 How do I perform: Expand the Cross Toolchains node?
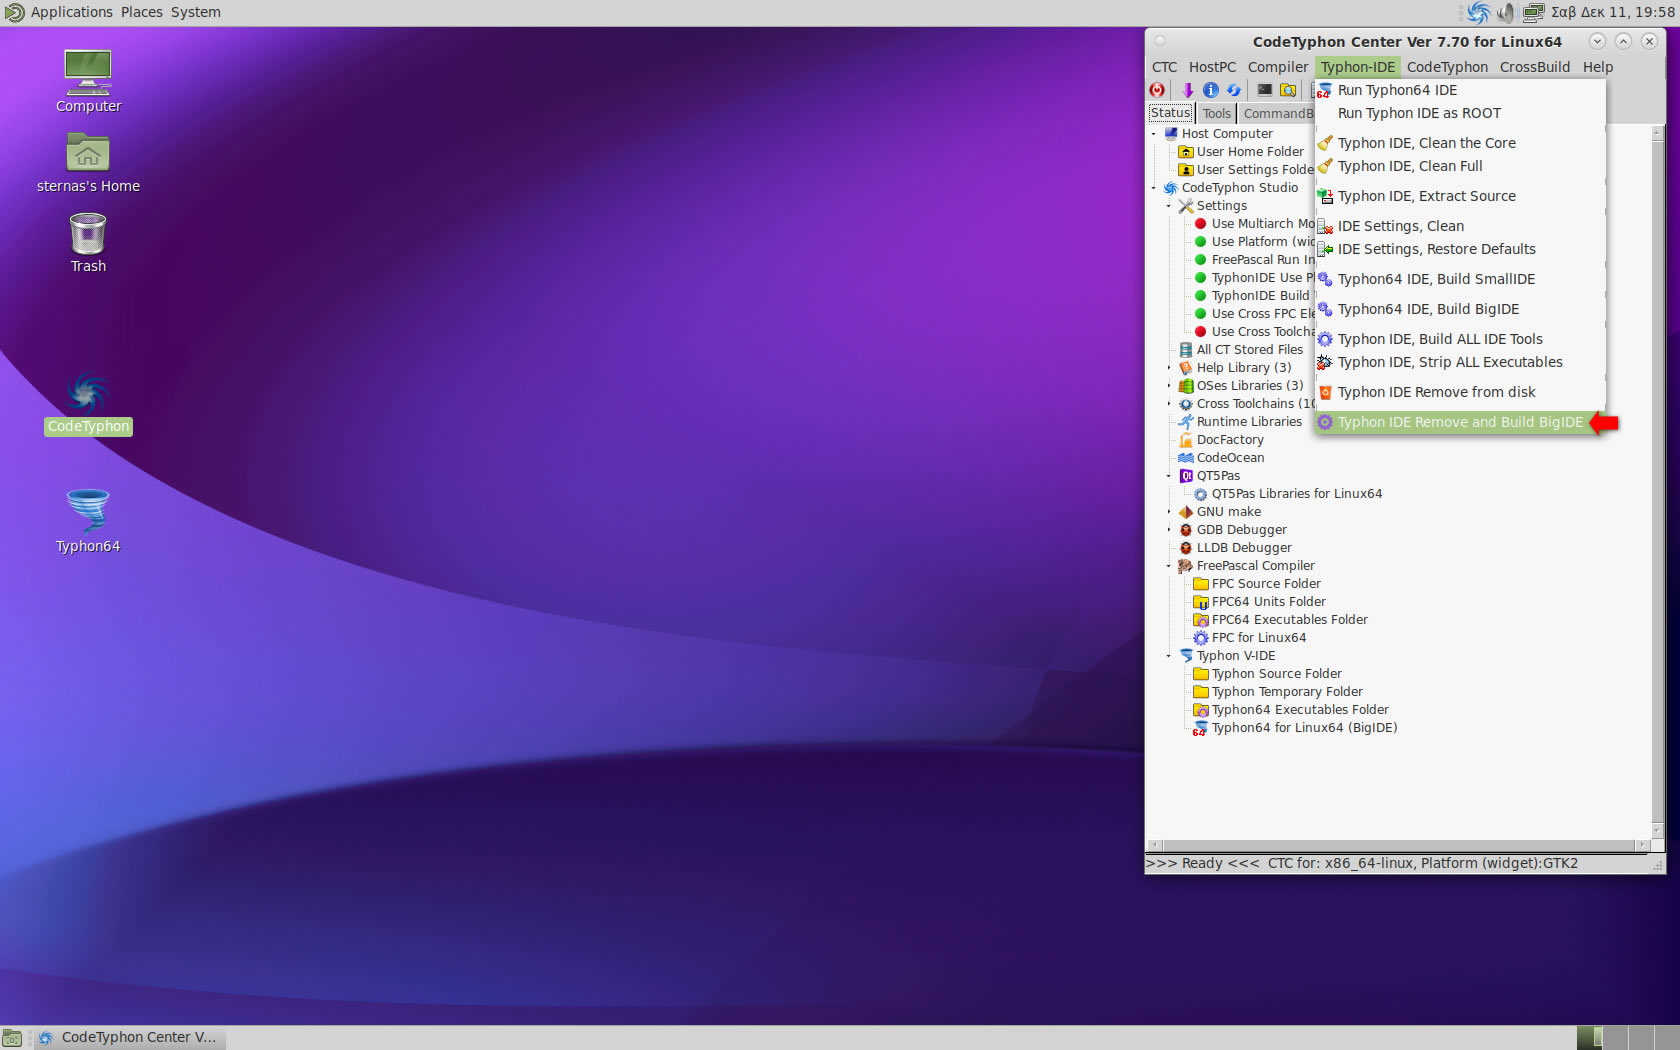point(1169,404)
